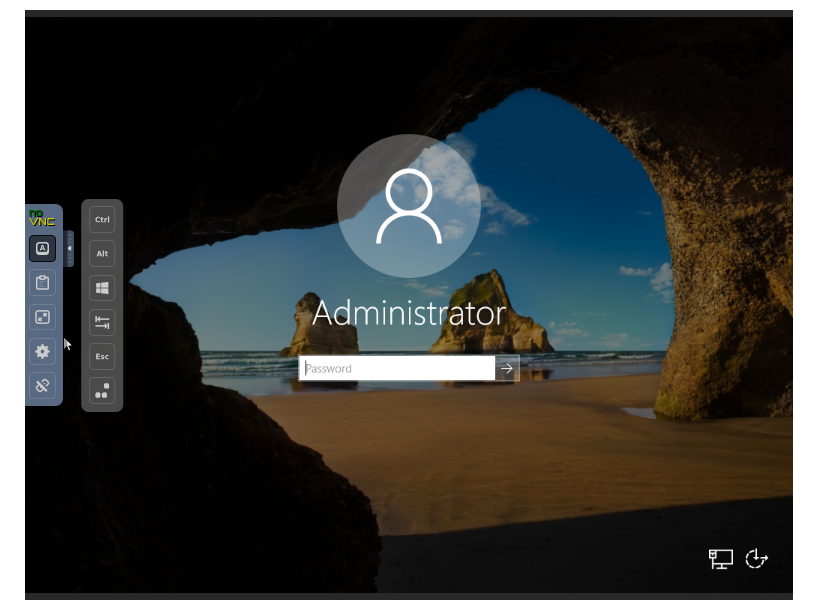Send the Esc key
The image size is (819, 607).
point(102,356)
